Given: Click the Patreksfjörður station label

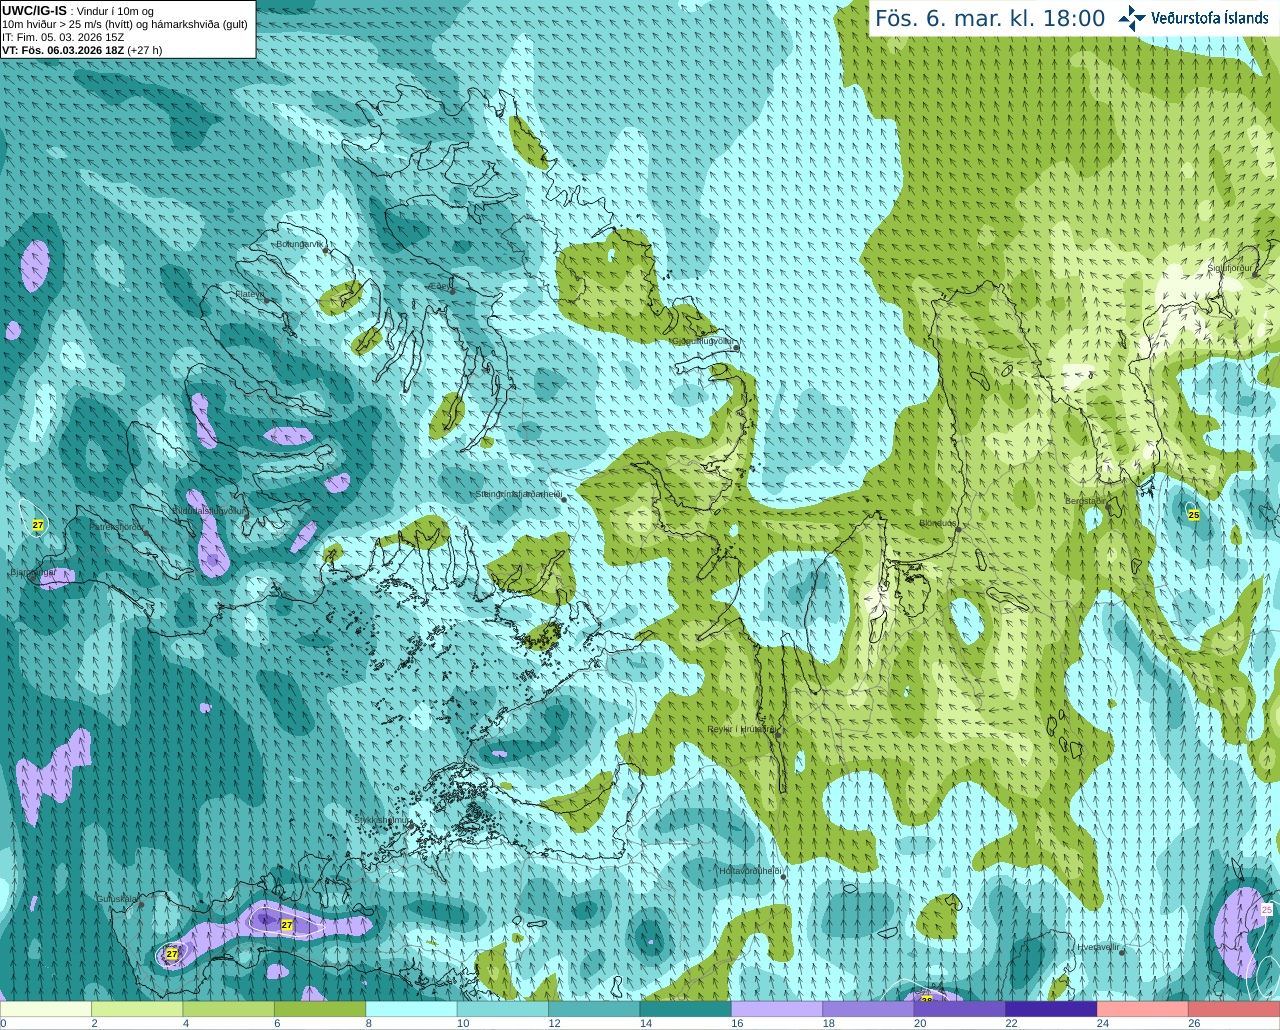Looking at the screenshot, I should click(117, 526).
